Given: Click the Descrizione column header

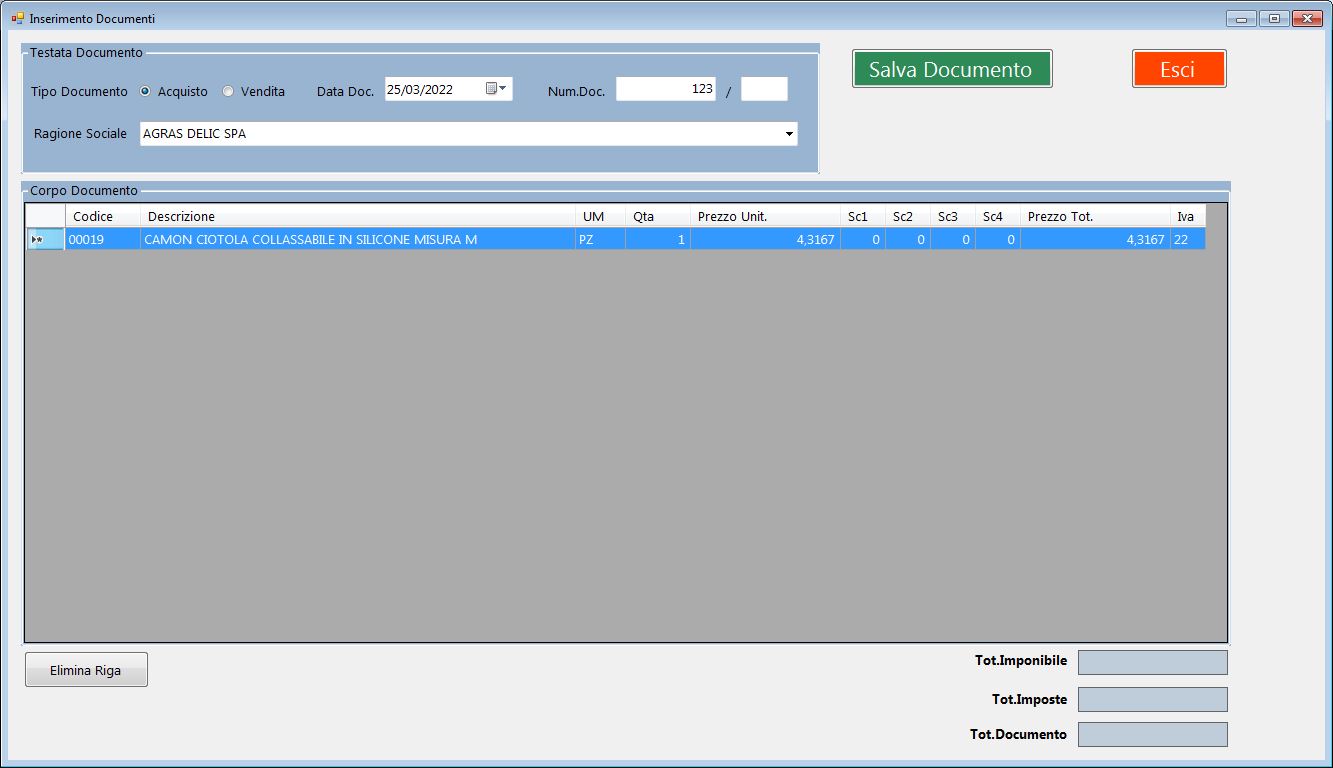Looking at the screenshot, I should pos(358,217).
